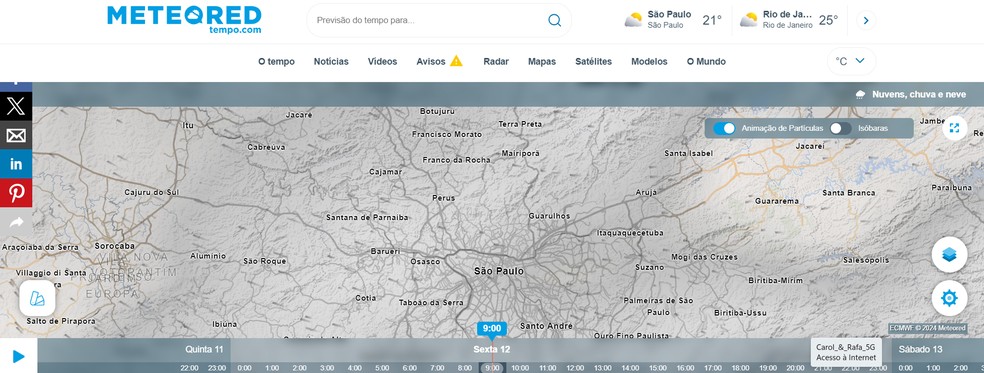
Task: Share via email envelope icon
Action: pyautogui.click(x=16, y=135)
